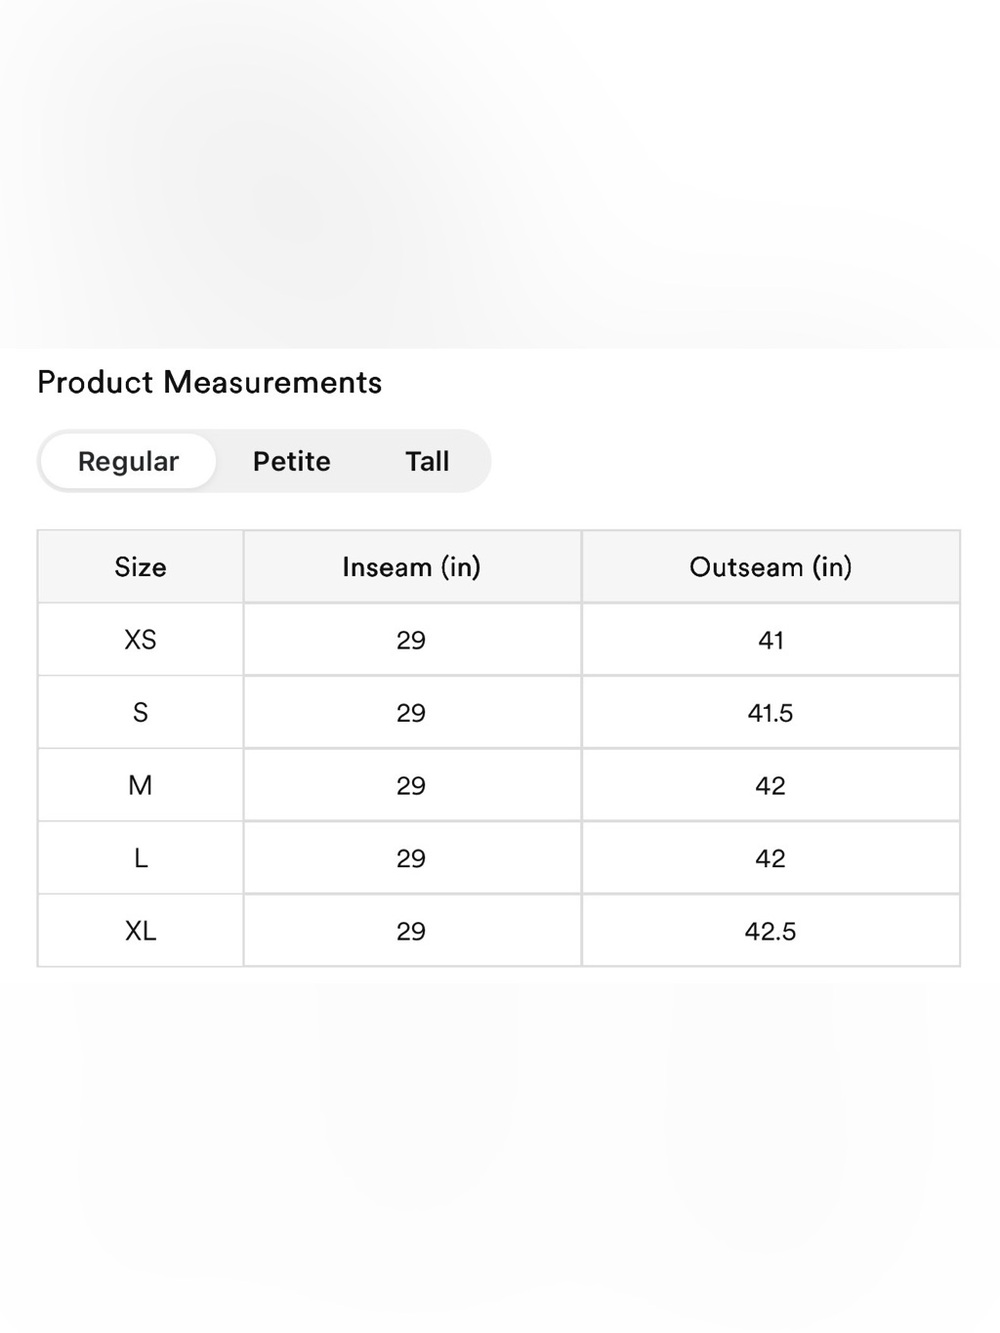The height and width of the screenshot is (1333, 1000).
Task: Click the M outseam value 42
Action: [x=771, y=786]
